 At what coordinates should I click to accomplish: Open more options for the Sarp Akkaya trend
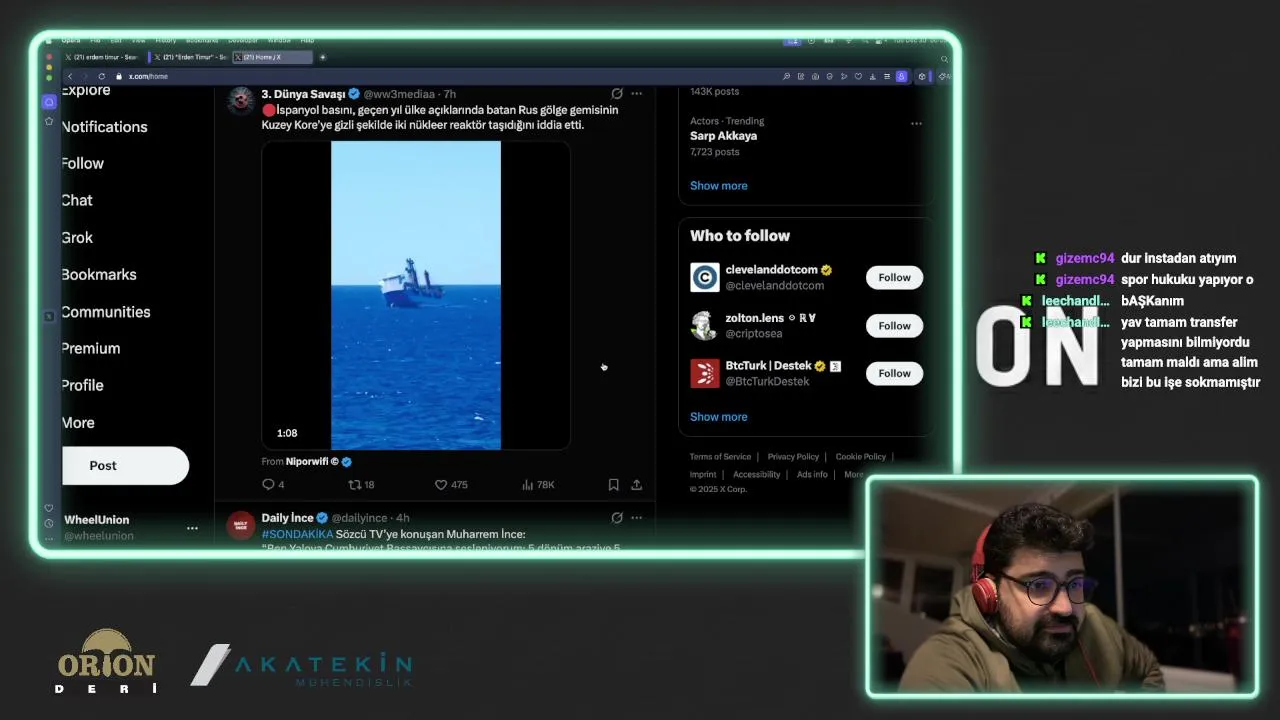click(916, 124)
